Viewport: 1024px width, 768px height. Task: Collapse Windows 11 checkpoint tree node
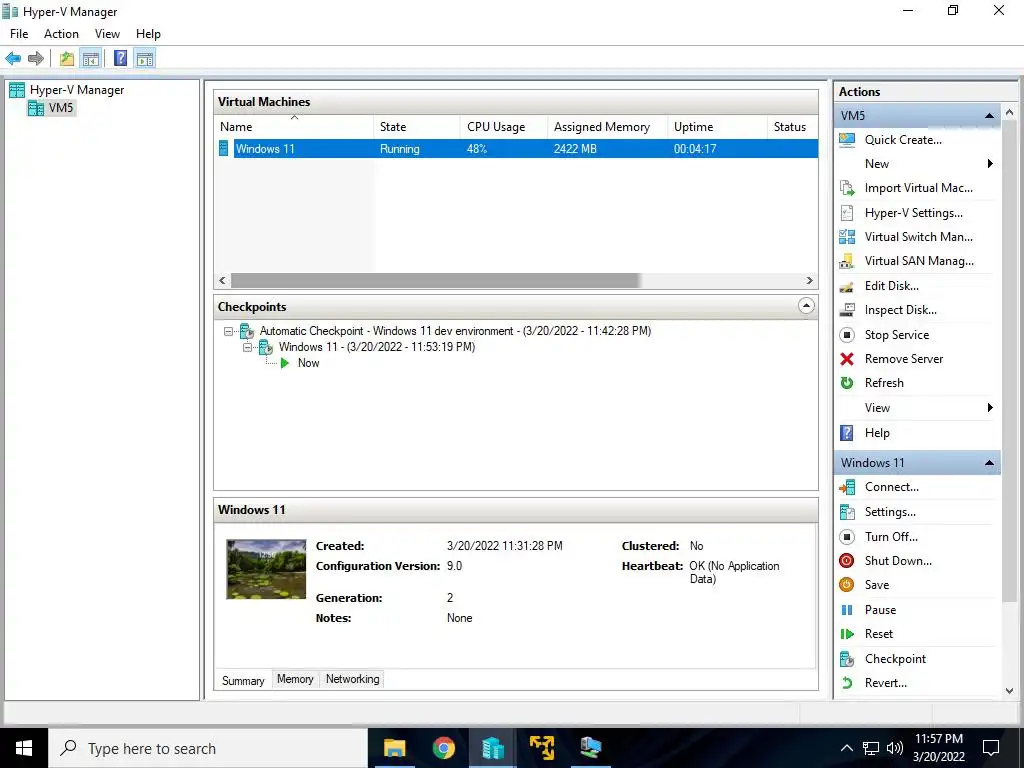[x=248, y=347]
